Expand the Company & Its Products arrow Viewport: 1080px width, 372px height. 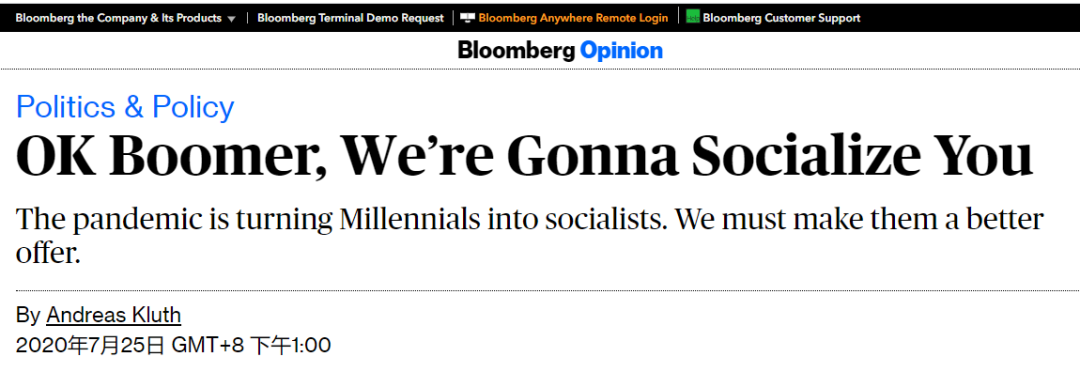231,19
